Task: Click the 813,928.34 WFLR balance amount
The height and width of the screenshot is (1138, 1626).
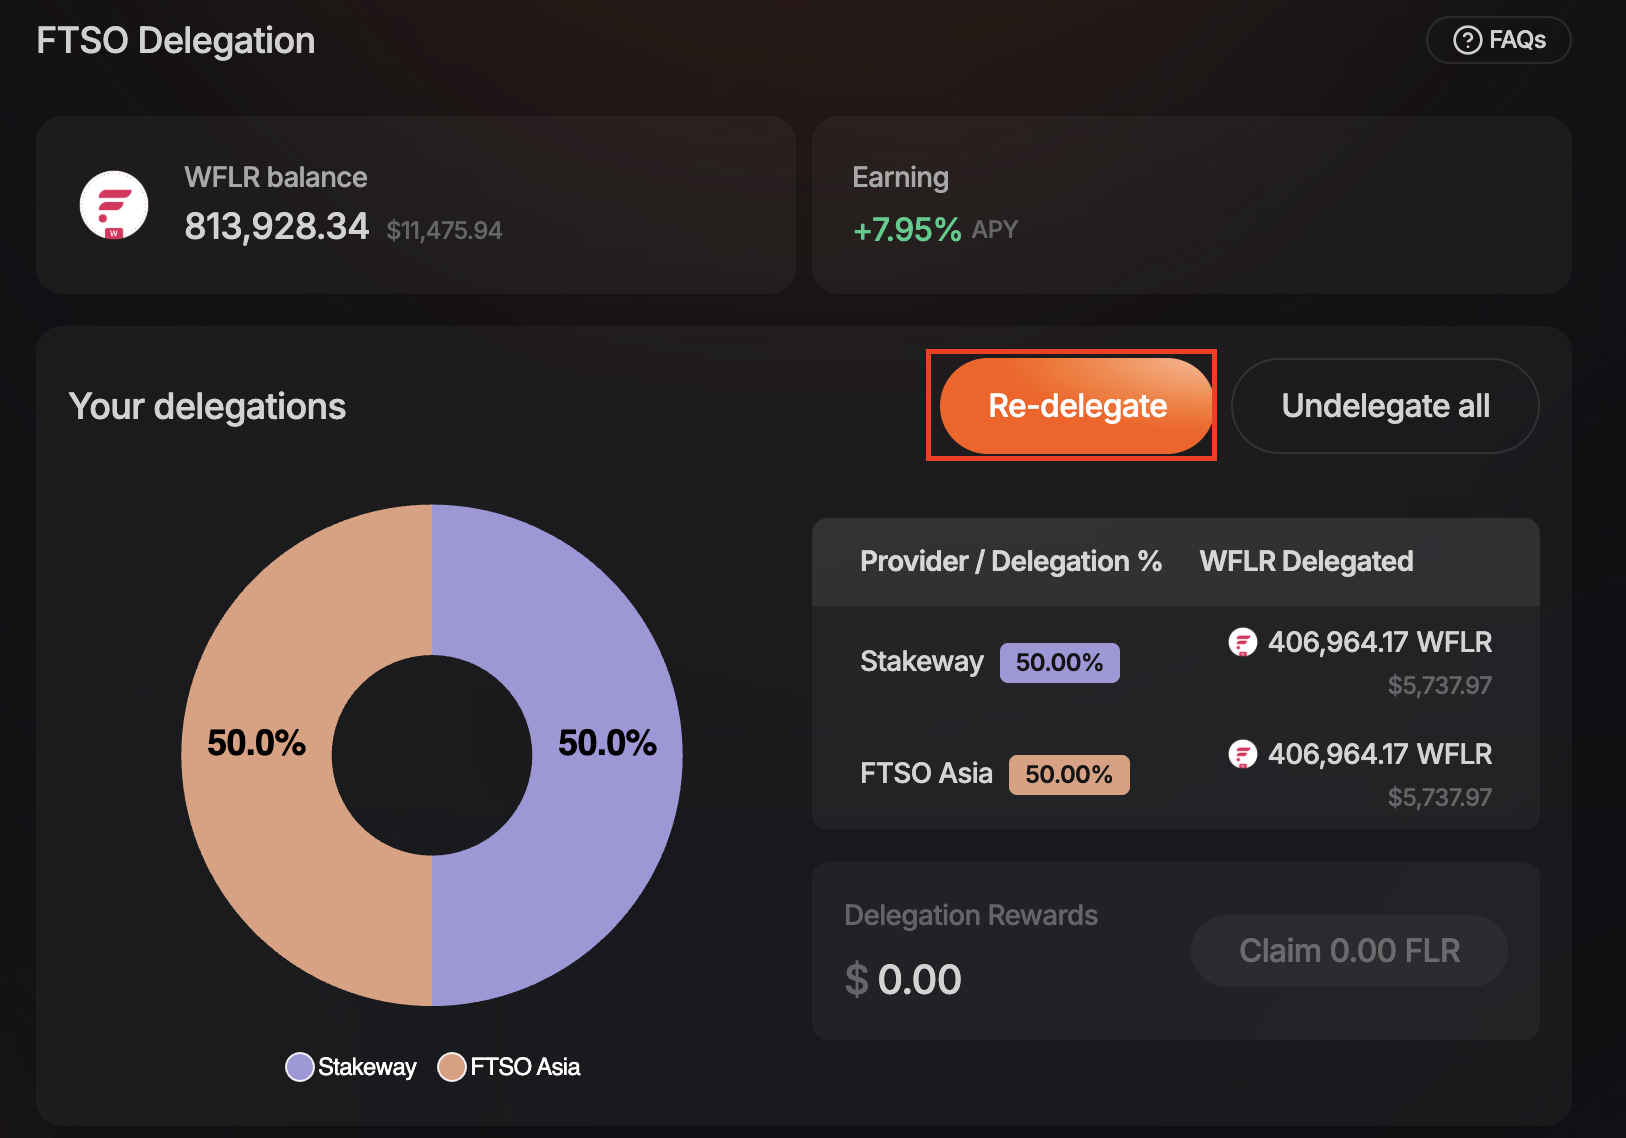Action: 277,227
